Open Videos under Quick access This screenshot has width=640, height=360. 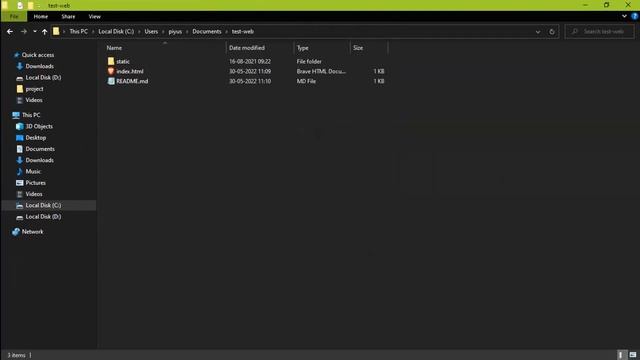[x=34, y=100]
